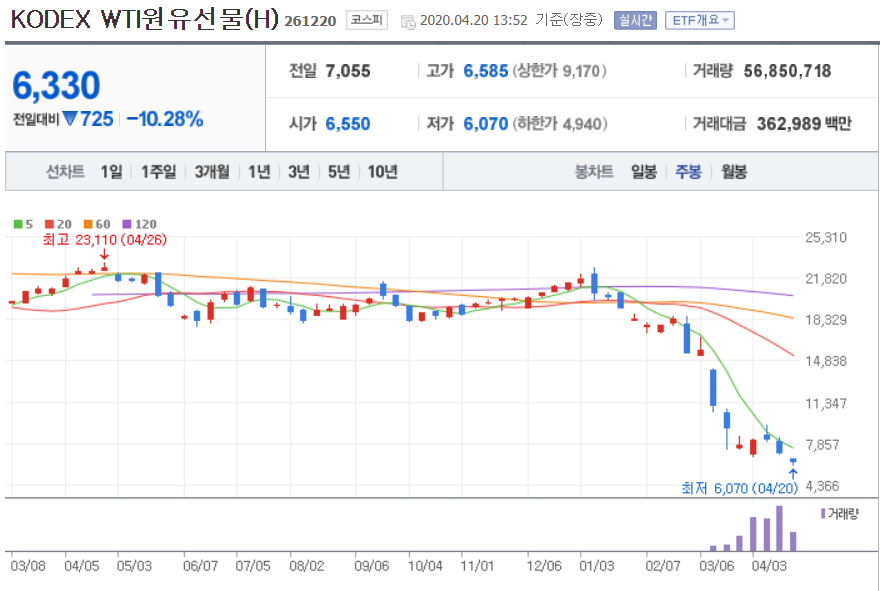880x591 pixels.
Task: Select the 5년 line chart tab
Action: (338, 171)
